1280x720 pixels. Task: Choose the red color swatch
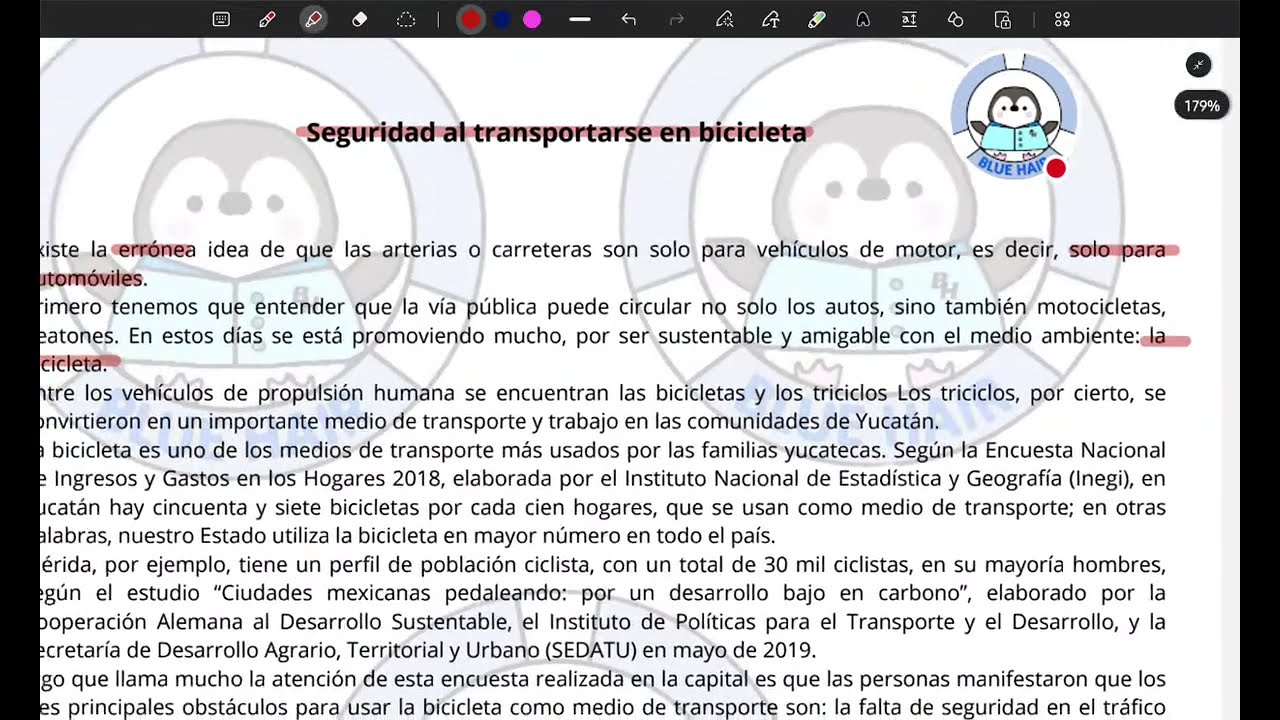tap(471, 19)
